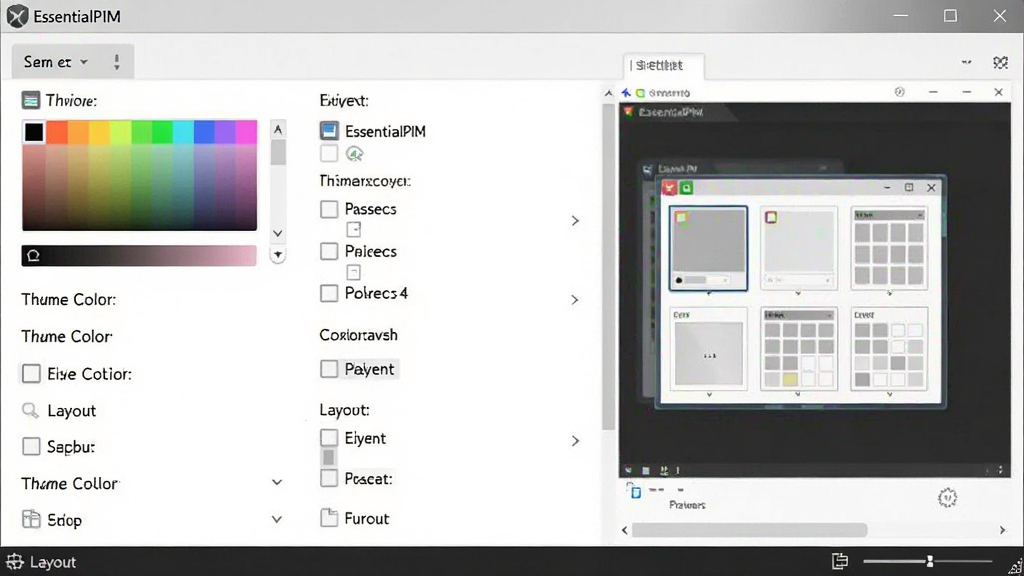Click the Layout magnifier icon

coord(31,410)
